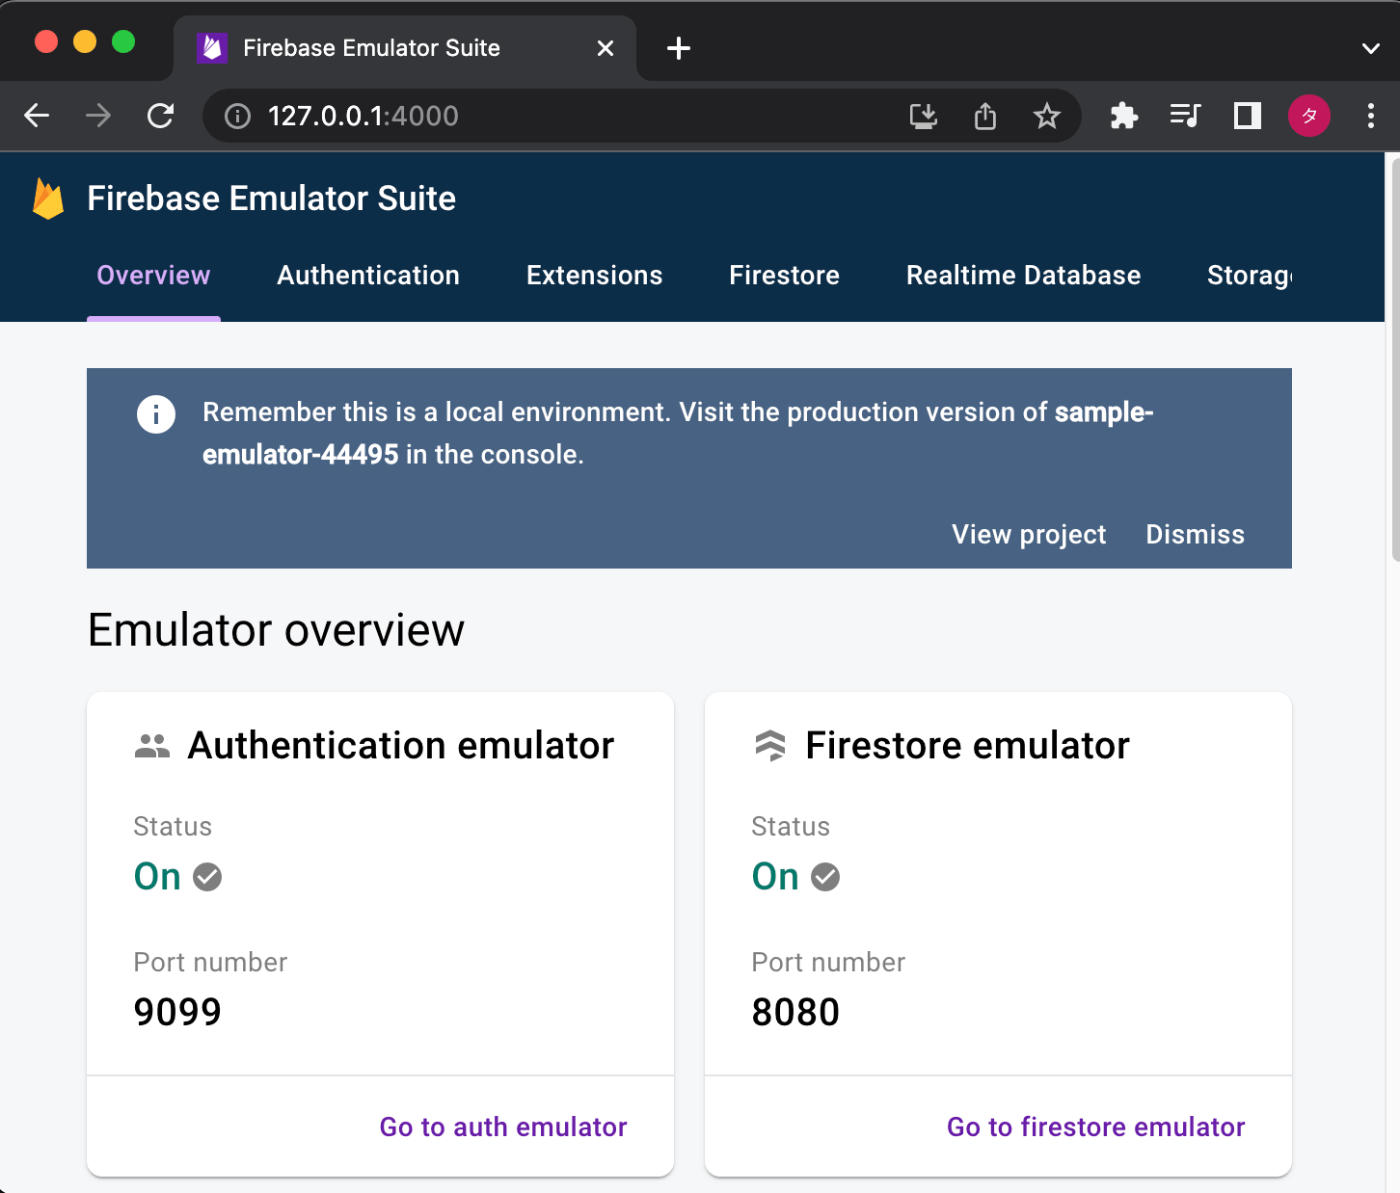Click the address bar URL 127.0.0.1:4000
Viewport: 1400px width, 1193px height.
363,116
